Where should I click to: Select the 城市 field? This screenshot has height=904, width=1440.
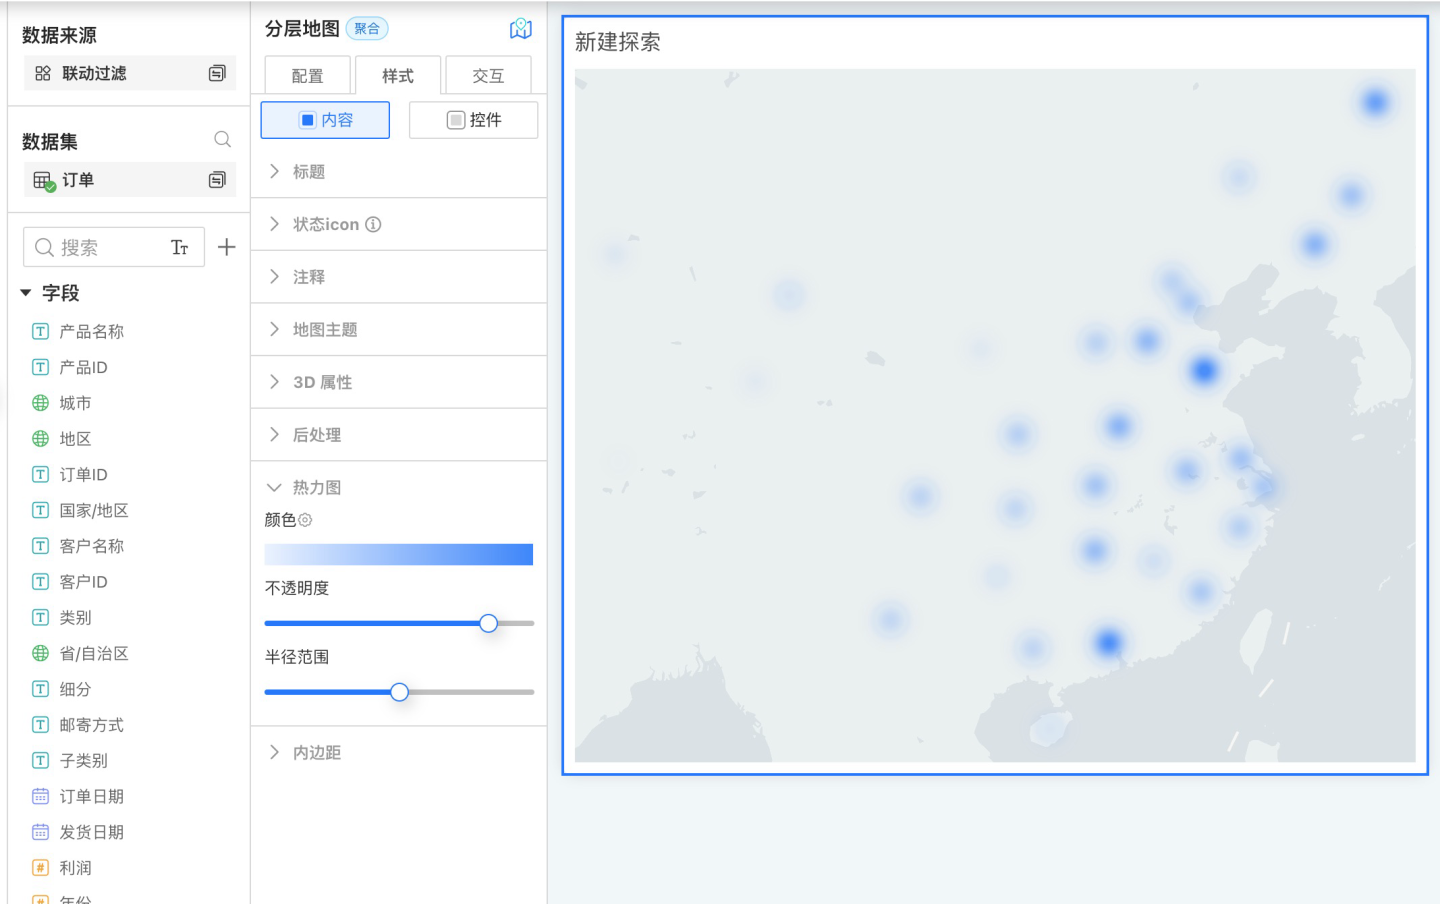pyautogui.click(x=75, y=403)
